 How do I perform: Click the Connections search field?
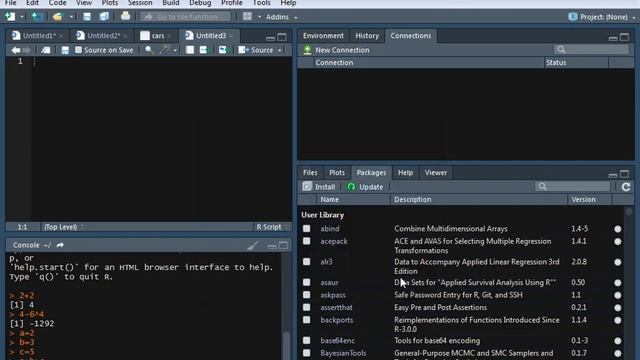pos(591,49)
